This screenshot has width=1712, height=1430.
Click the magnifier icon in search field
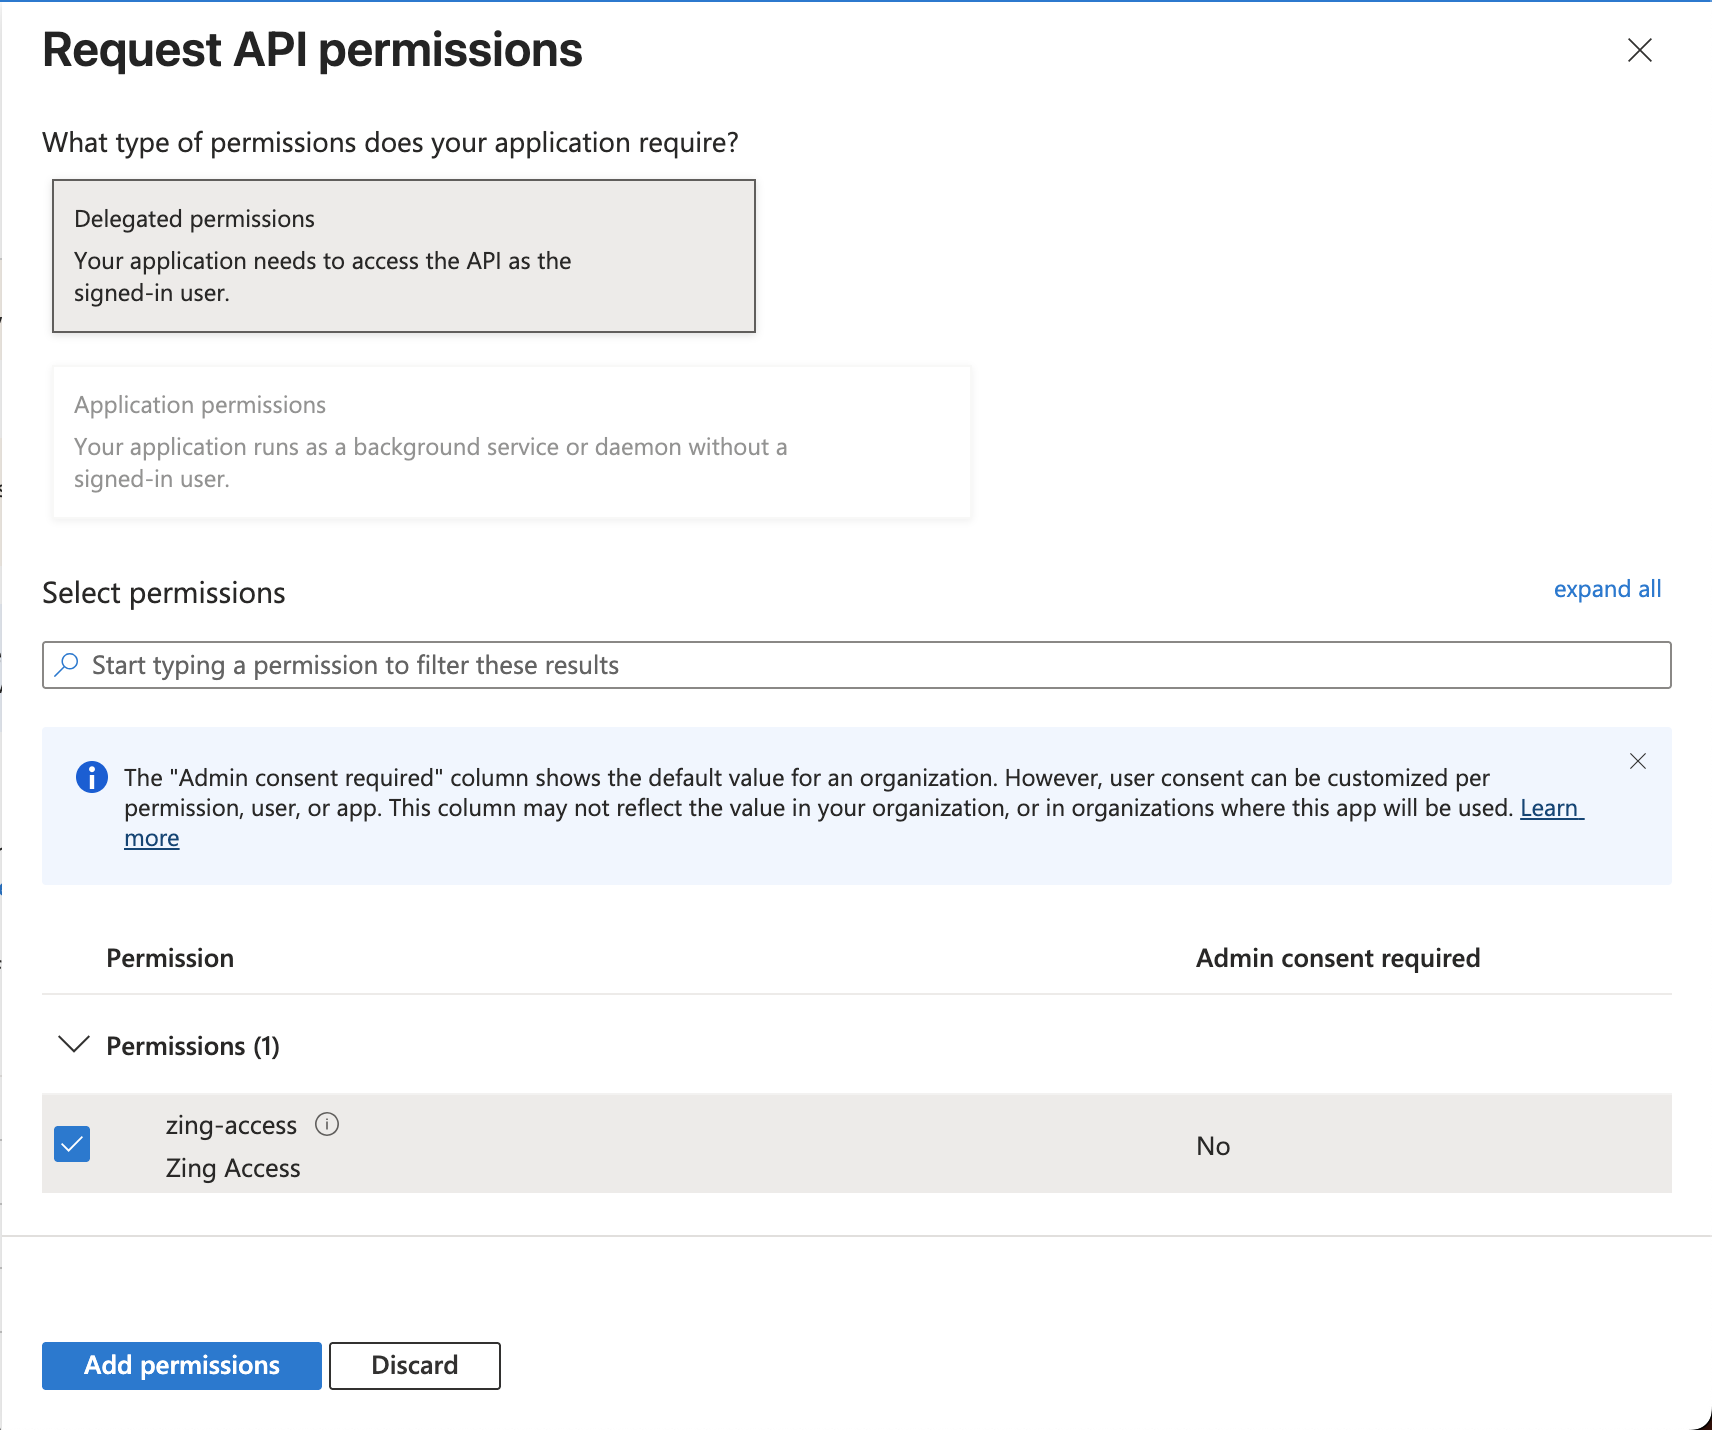67,665
